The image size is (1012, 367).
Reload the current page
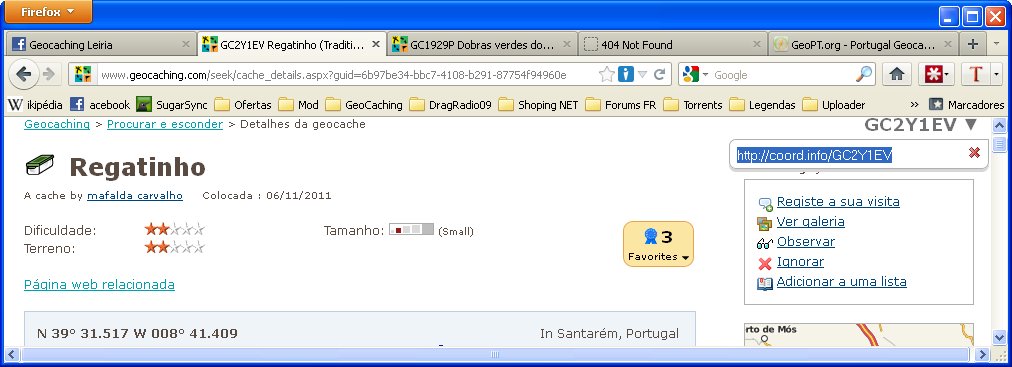coord(659,75)
